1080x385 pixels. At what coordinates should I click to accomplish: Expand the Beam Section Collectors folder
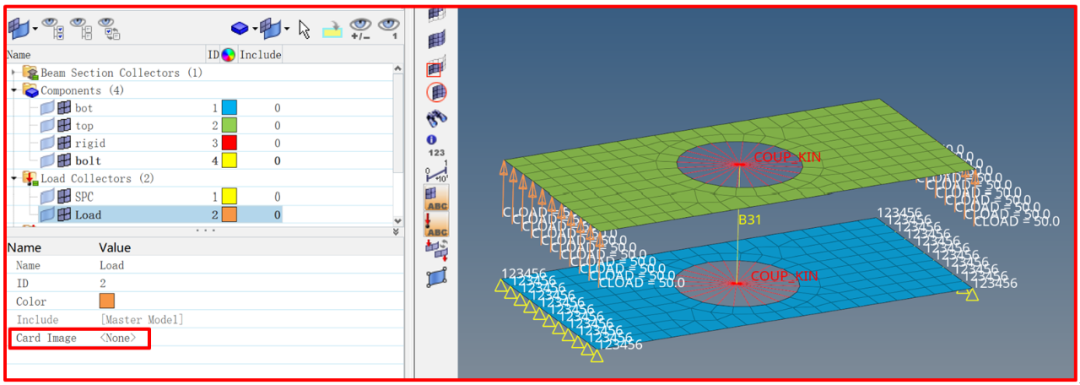pos(14,72)
